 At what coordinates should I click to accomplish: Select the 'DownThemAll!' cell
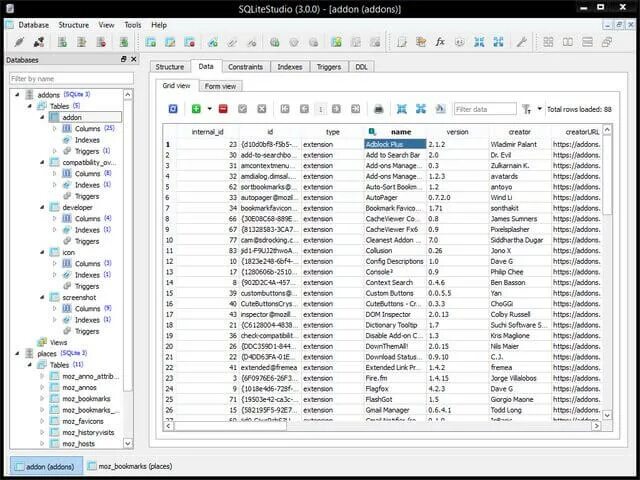pyautogui.click(x=395, y=346)
